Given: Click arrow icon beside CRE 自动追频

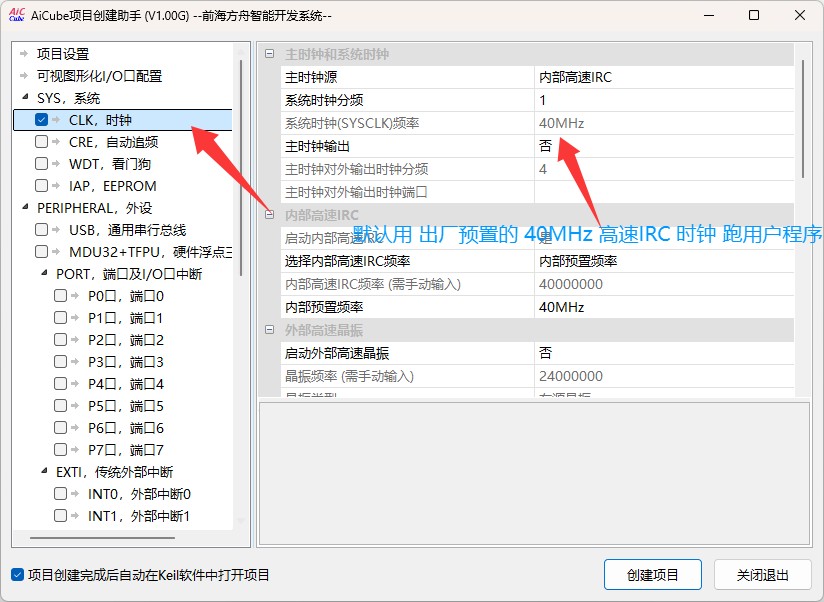Looking at the screenshot, I should click(x=56, y=142).
